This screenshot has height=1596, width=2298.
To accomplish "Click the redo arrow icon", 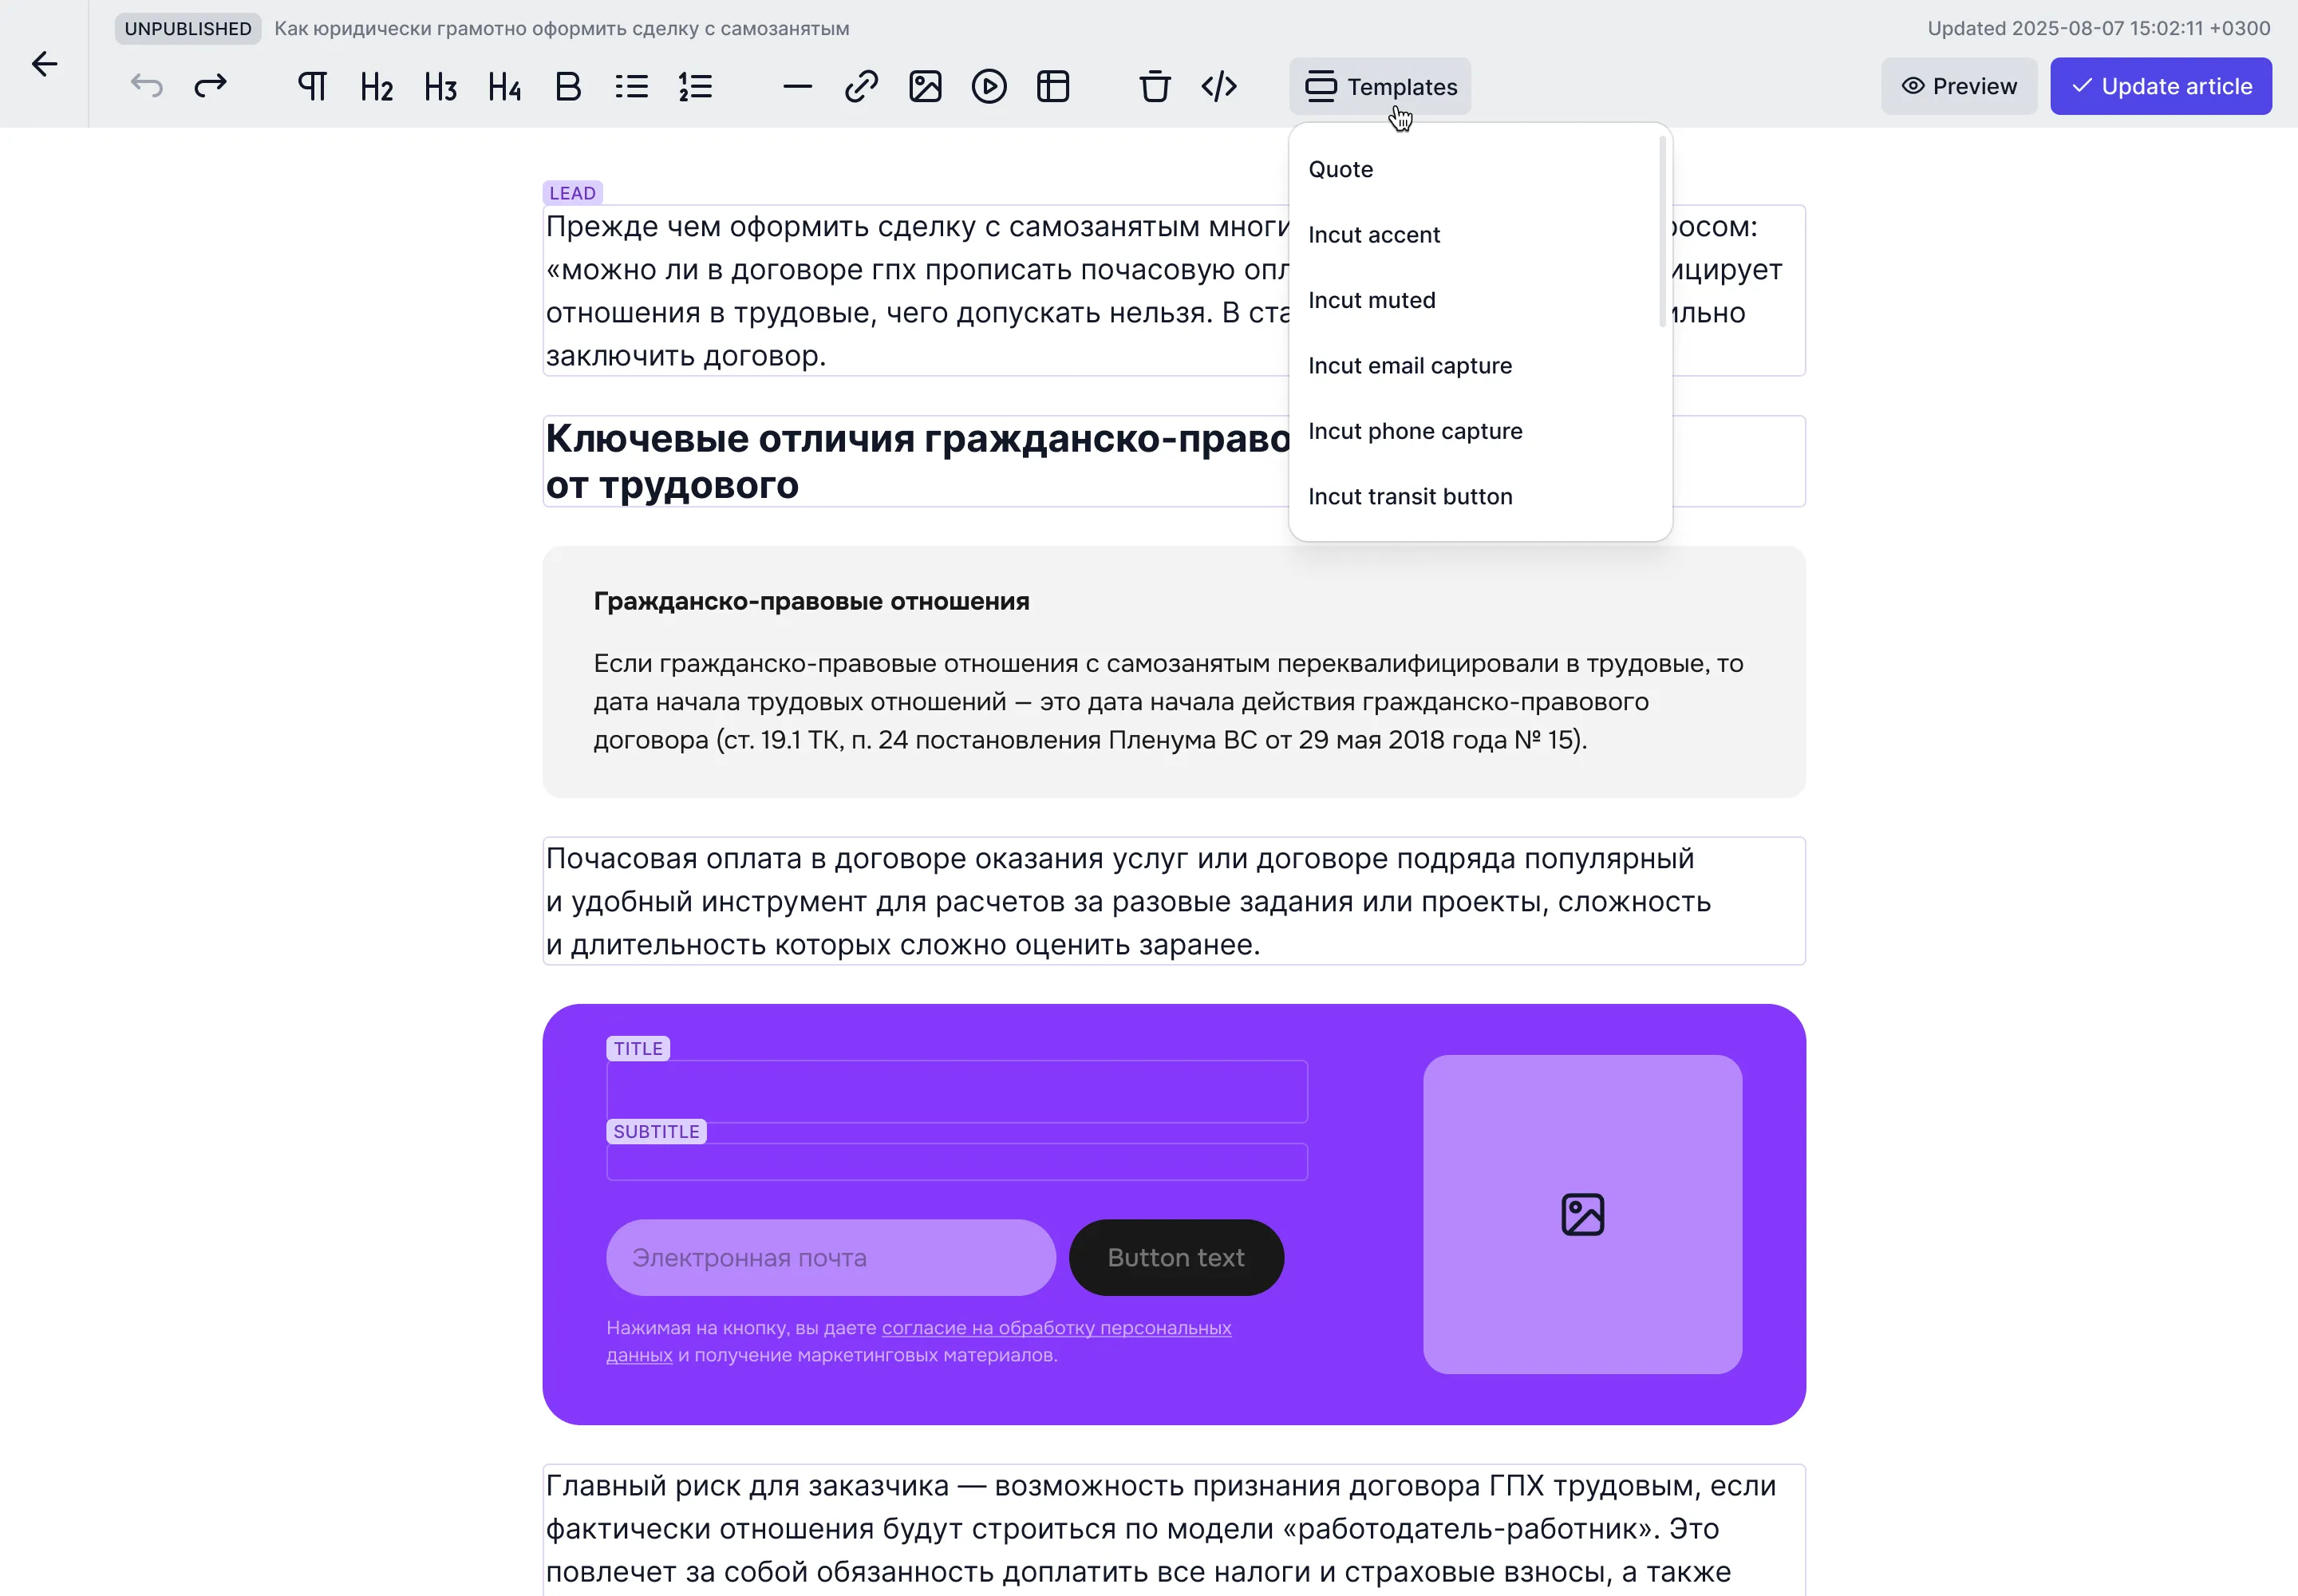I will (210, 86).
